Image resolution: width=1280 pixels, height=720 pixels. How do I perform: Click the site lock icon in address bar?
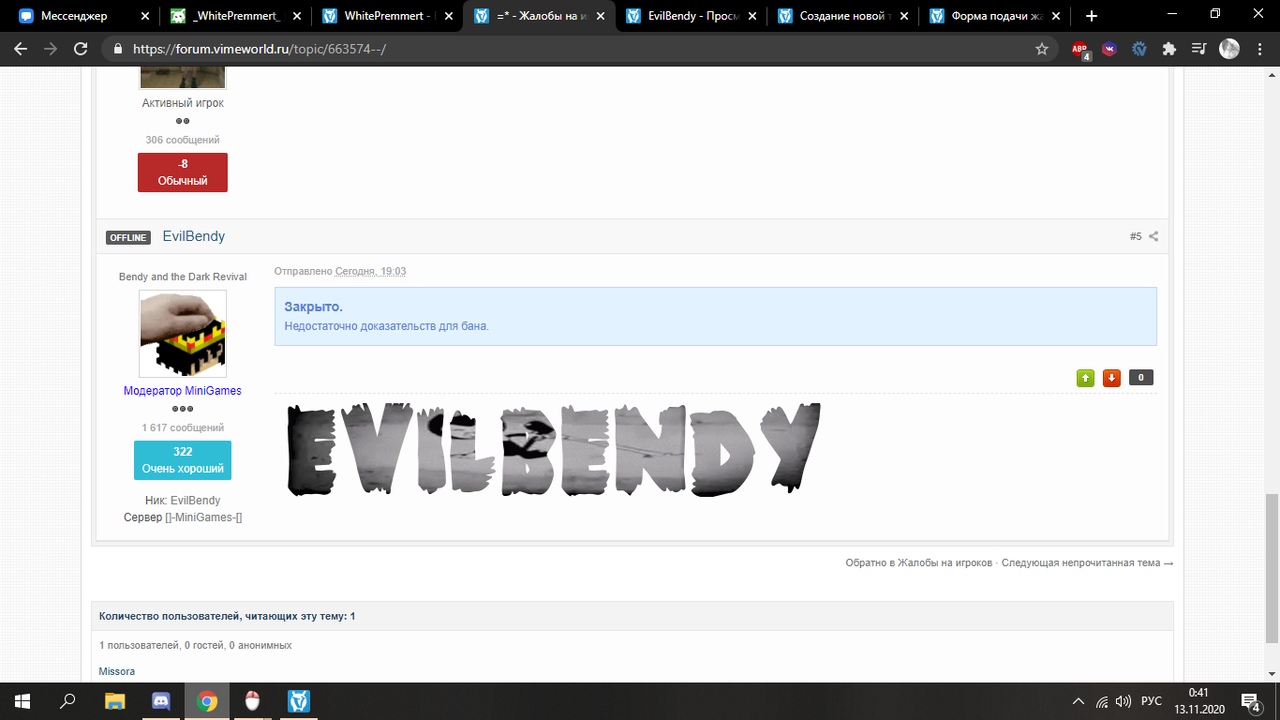click(x=118, y=48)
